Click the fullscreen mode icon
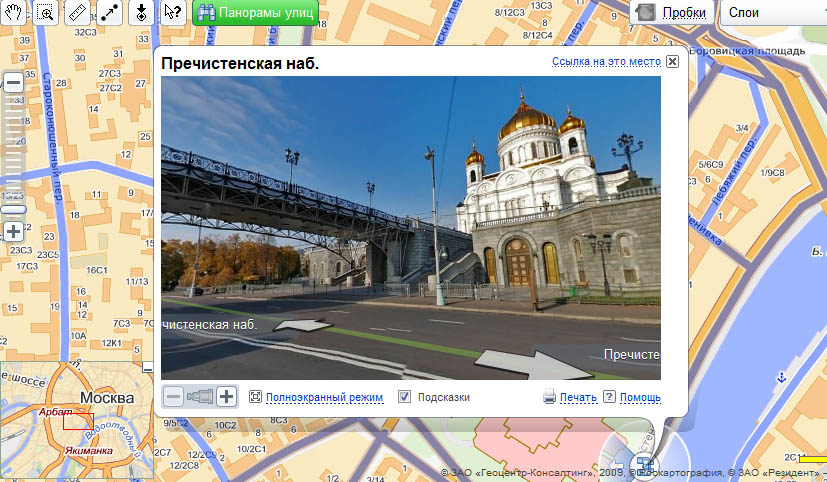Image resolution: width=827 pixels, height=482 pixels. [255, 397]
